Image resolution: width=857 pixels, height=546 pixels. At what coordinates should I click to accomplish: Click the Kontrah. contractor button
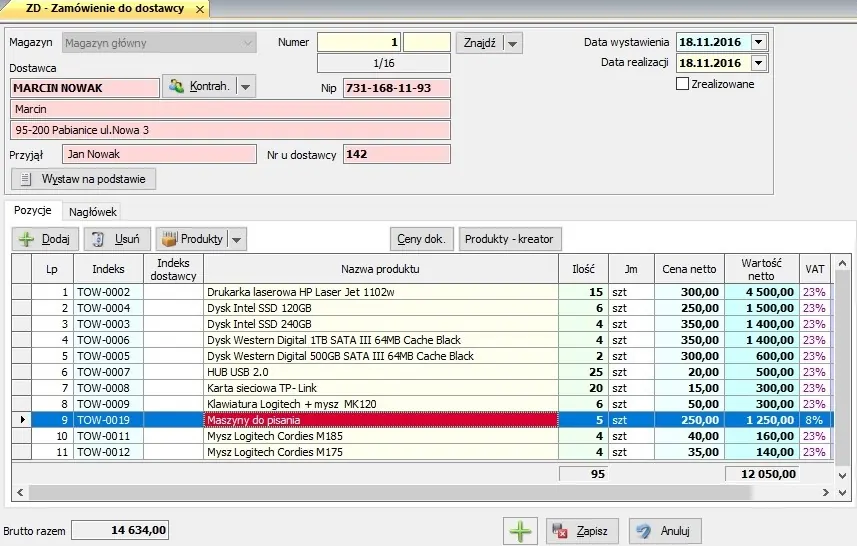[199, 86]
